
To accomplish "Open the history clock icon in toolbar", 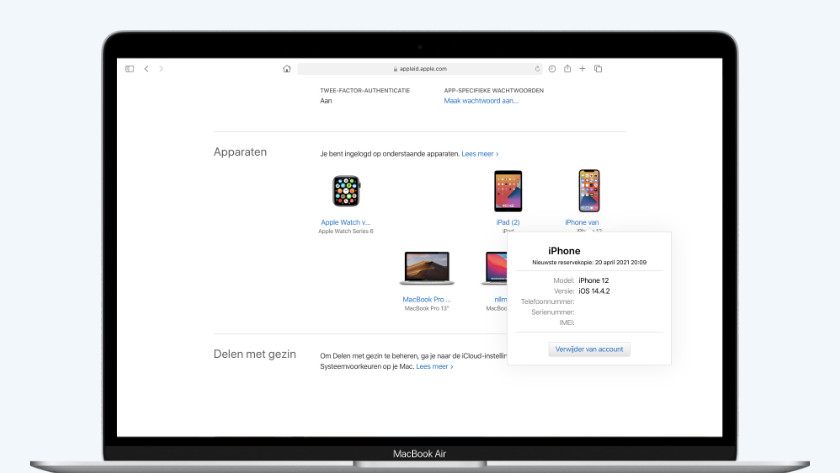I will tap(552, 69).
